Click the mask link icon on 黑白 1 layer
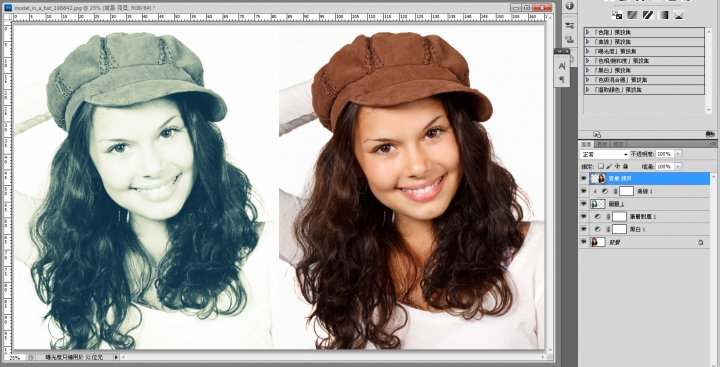The width and height of the screenshot is (720, 367). 608,229
